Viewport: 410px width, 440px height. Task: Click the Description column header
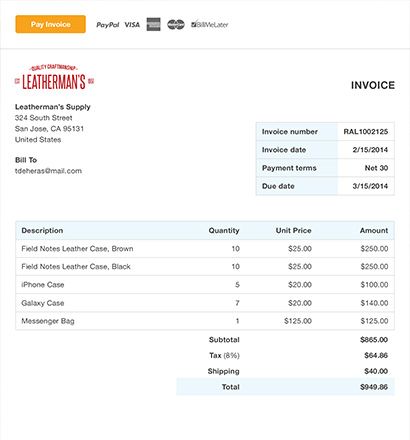(x=42, y=230)
